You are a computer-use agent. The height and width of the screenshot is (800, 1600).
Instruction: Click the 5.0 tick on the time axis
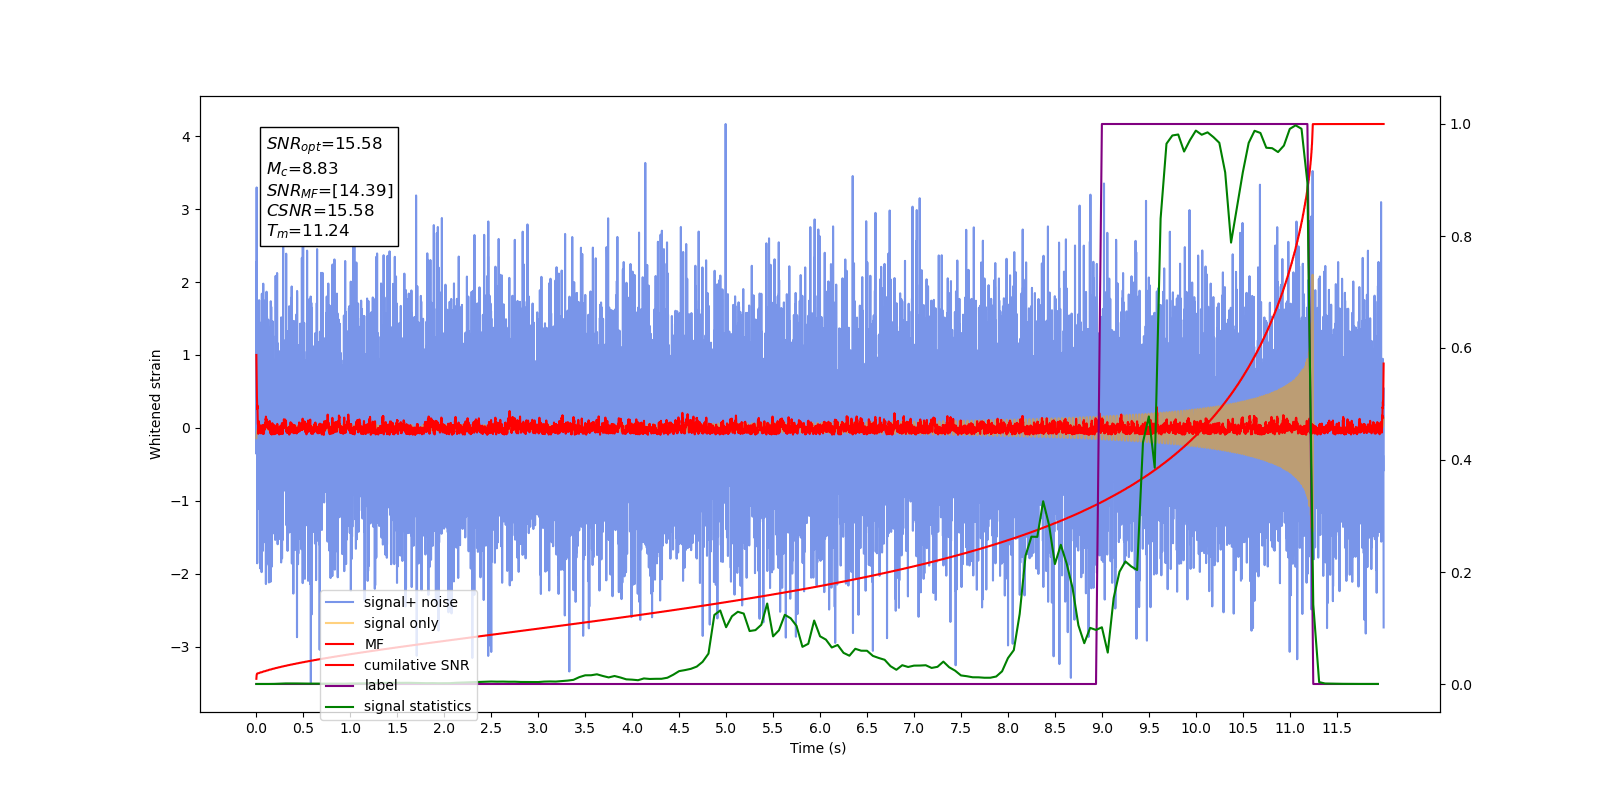[x=726, y=728]
